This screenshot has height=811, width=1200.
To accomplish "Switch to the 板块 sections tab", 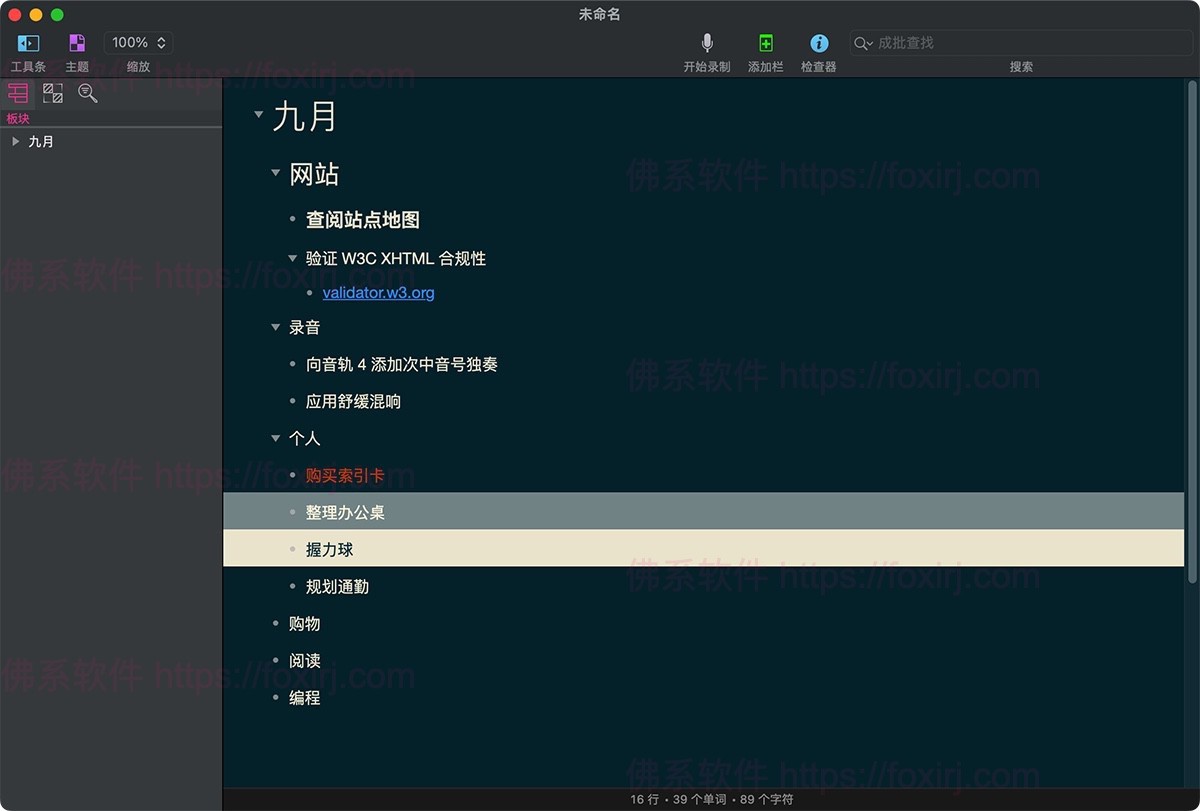I will click(18, 93).
